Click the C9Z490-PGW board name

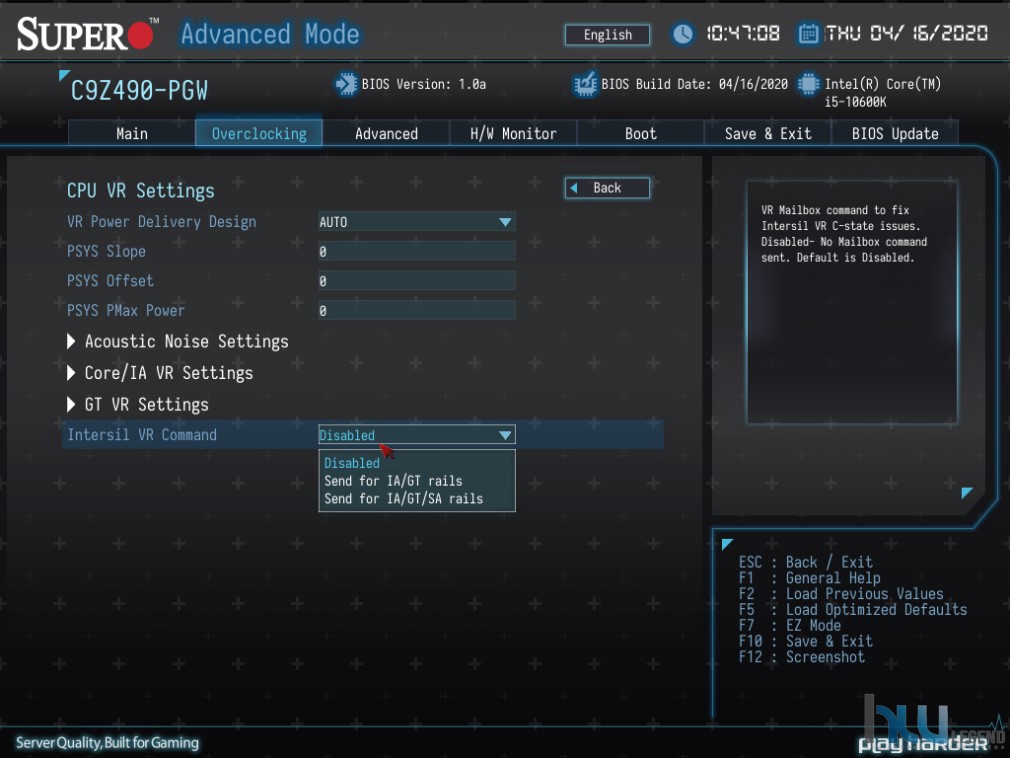[139, 91]
